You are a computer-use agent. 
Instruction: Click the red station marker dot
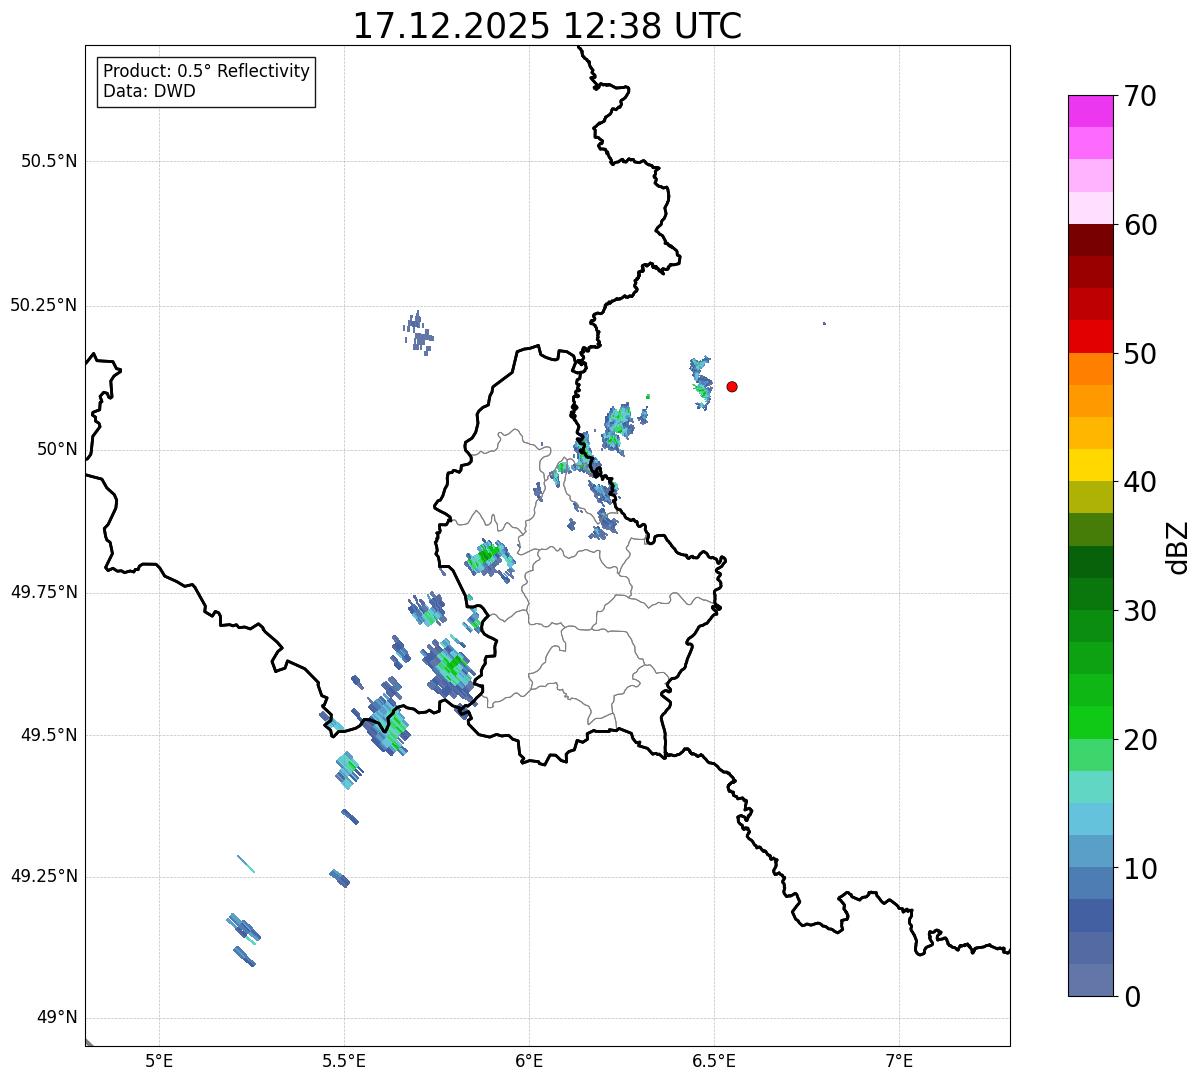click(x=732, y=386)
